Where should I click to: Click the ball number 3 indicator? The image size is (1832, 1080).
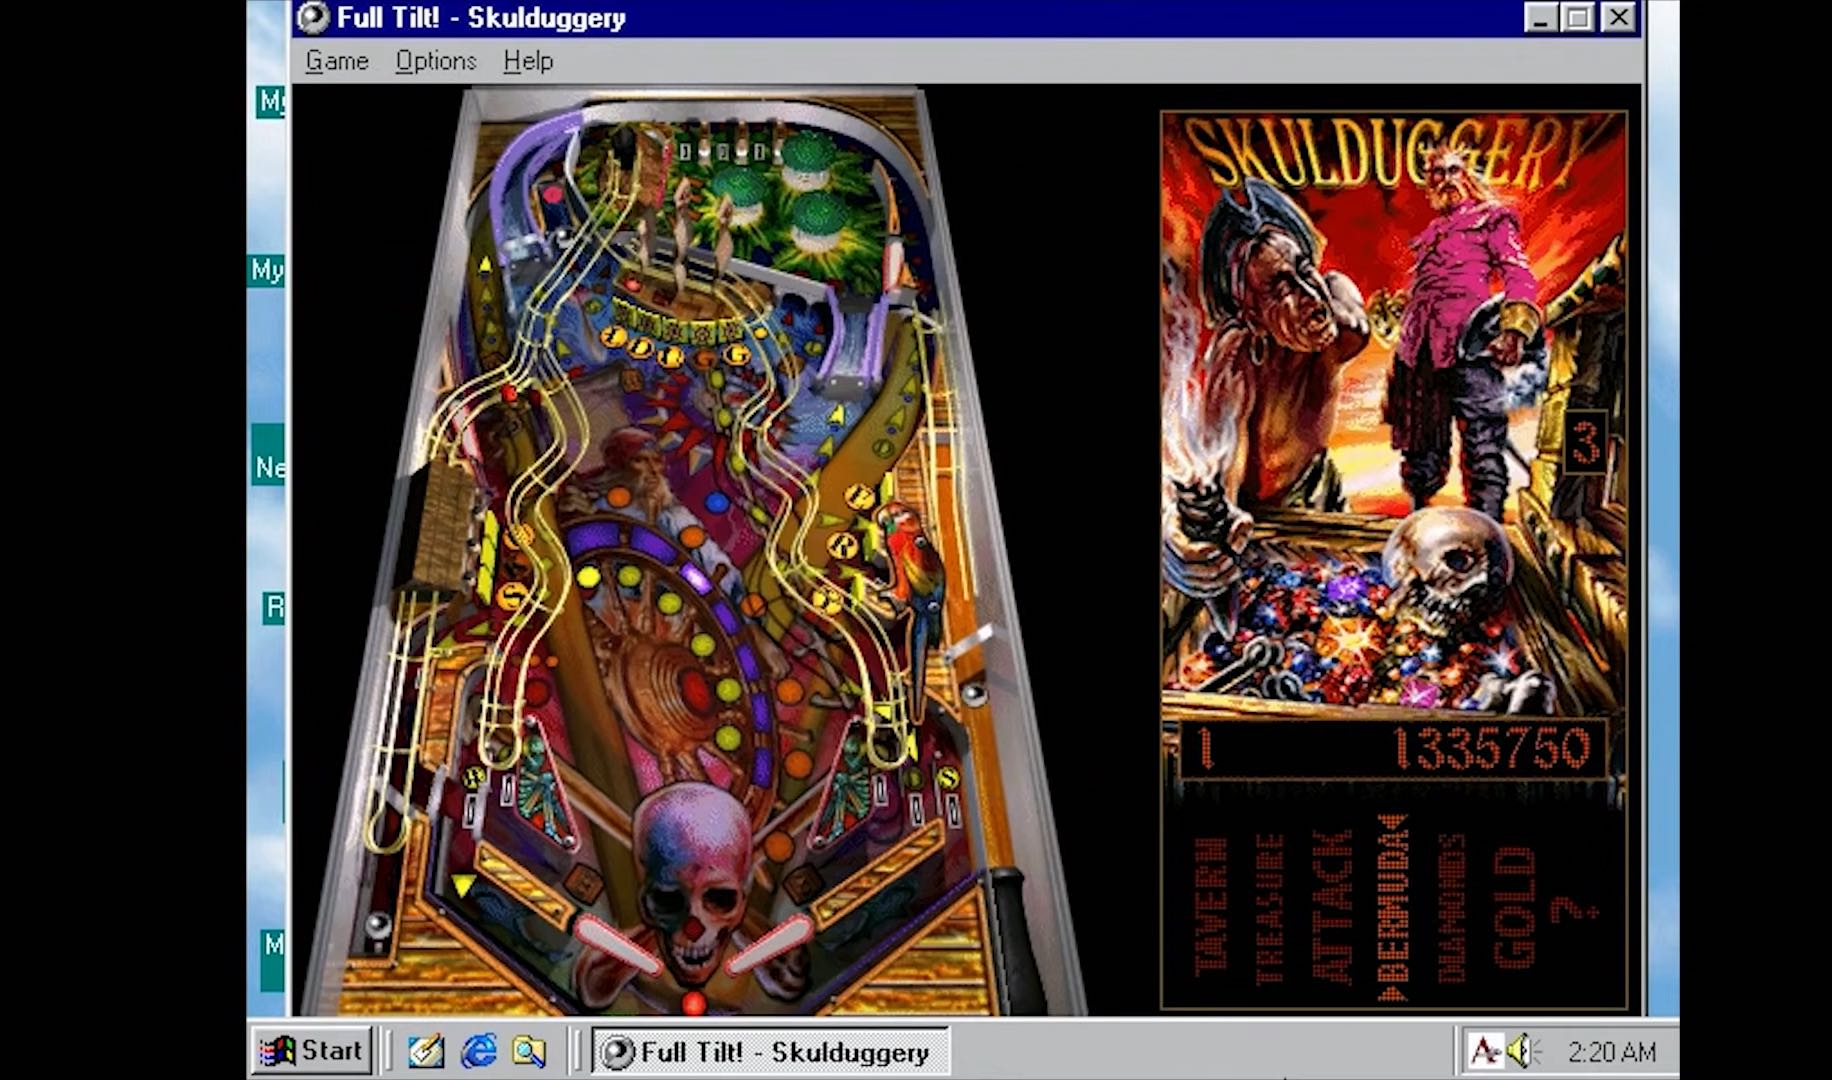[x=1585, y=443]
